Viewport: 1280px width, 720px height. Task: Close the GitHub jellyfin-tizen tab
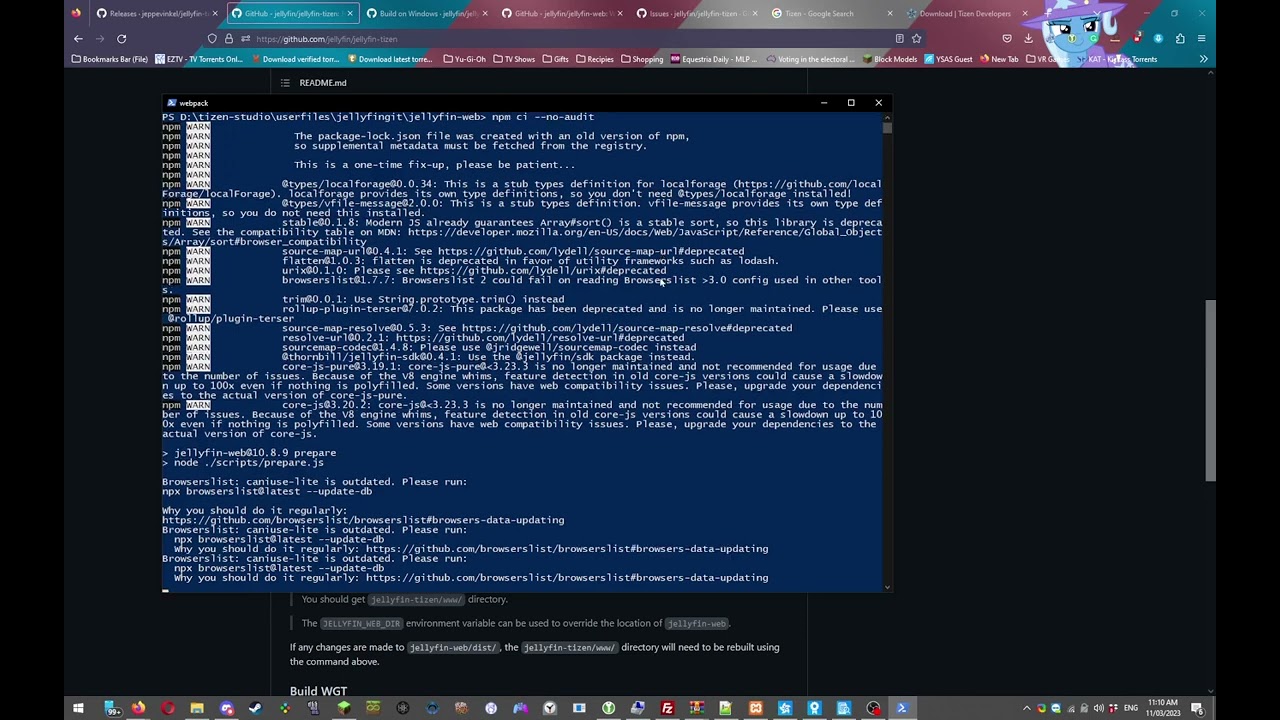pos(349,14)
